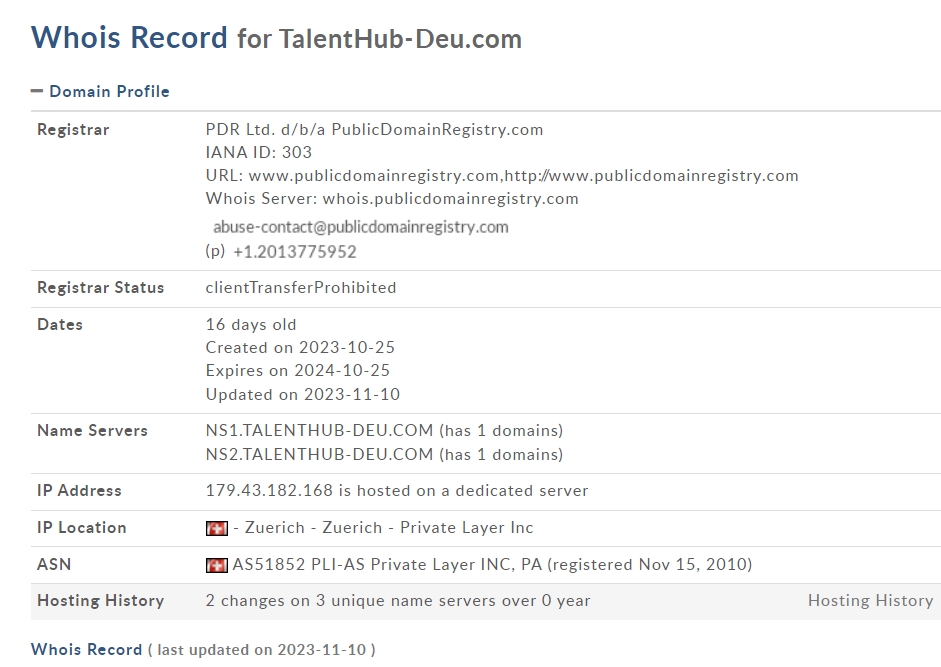Click the registrar phone number +1.2013775952
Viewport: 941px width, 667px height.
295,252
